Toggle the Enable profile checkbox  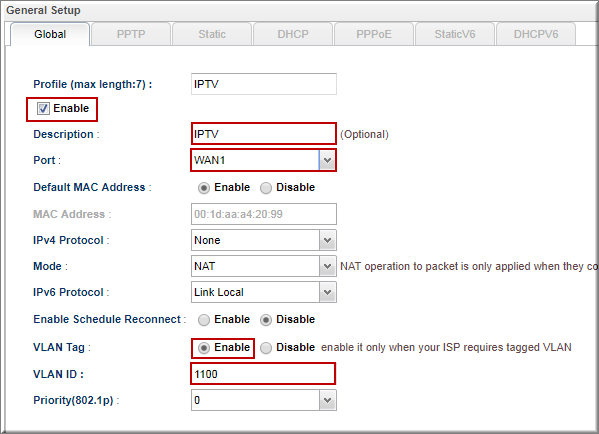(x=43, y=108)
